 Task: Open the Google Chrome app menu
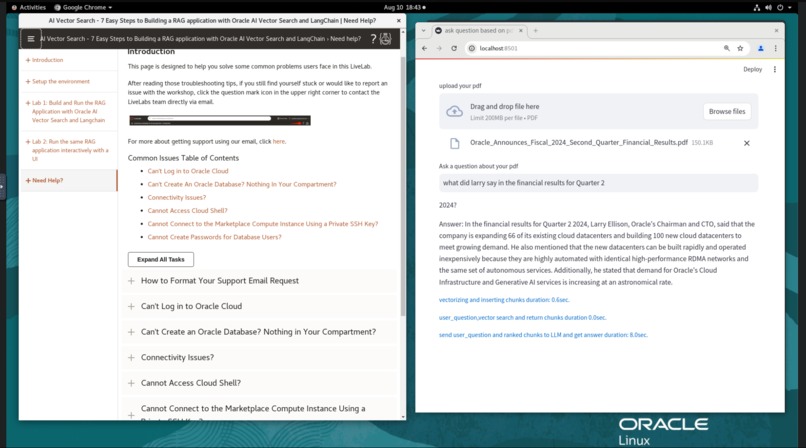[83, 8]
